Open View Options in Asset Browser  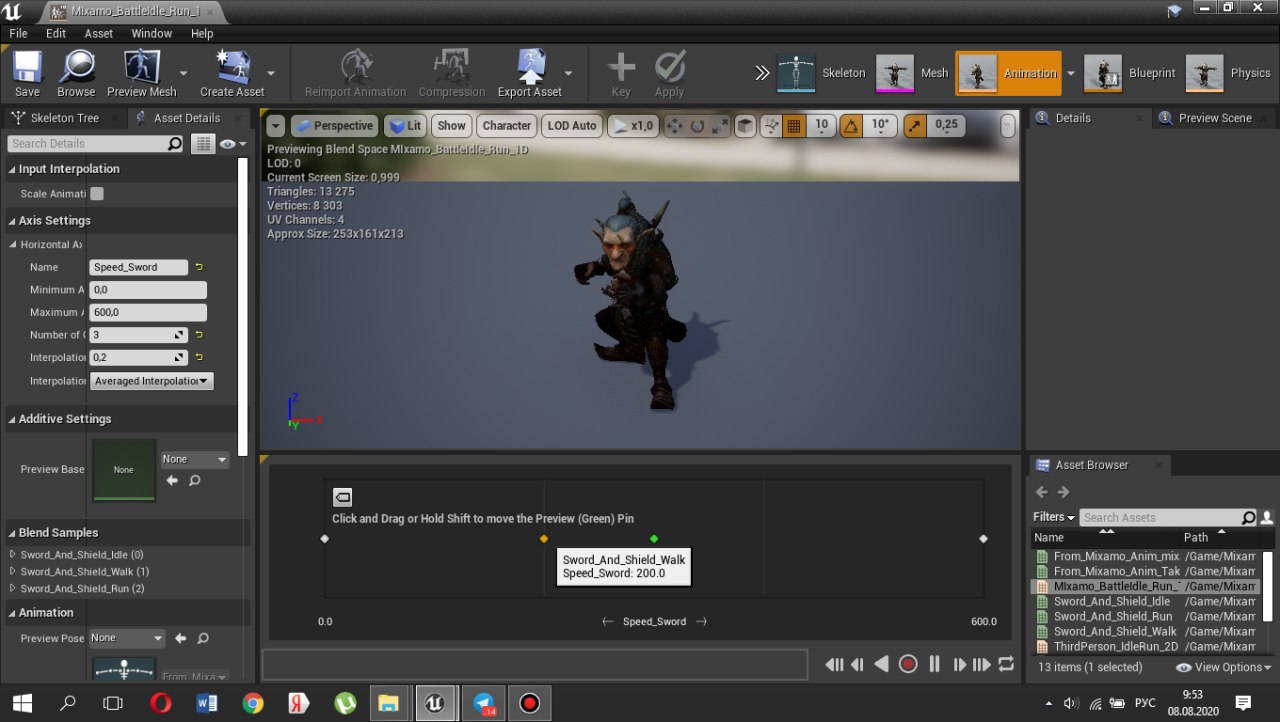pos(1223,667)
